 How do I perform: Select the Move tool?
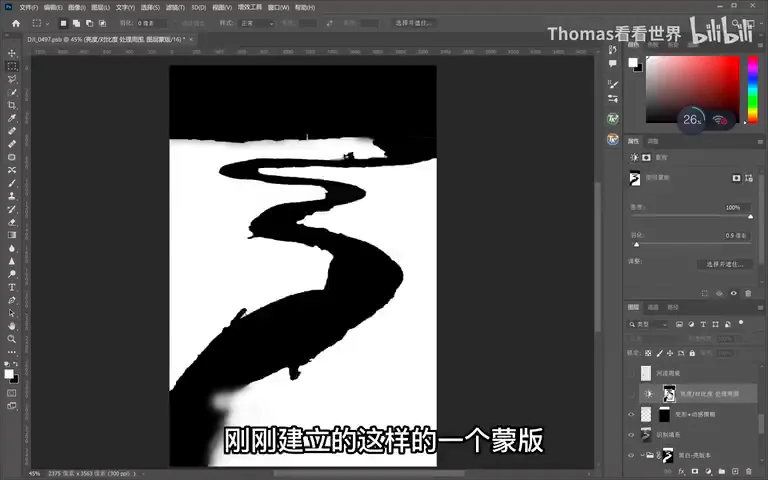[x=12, y=53]
